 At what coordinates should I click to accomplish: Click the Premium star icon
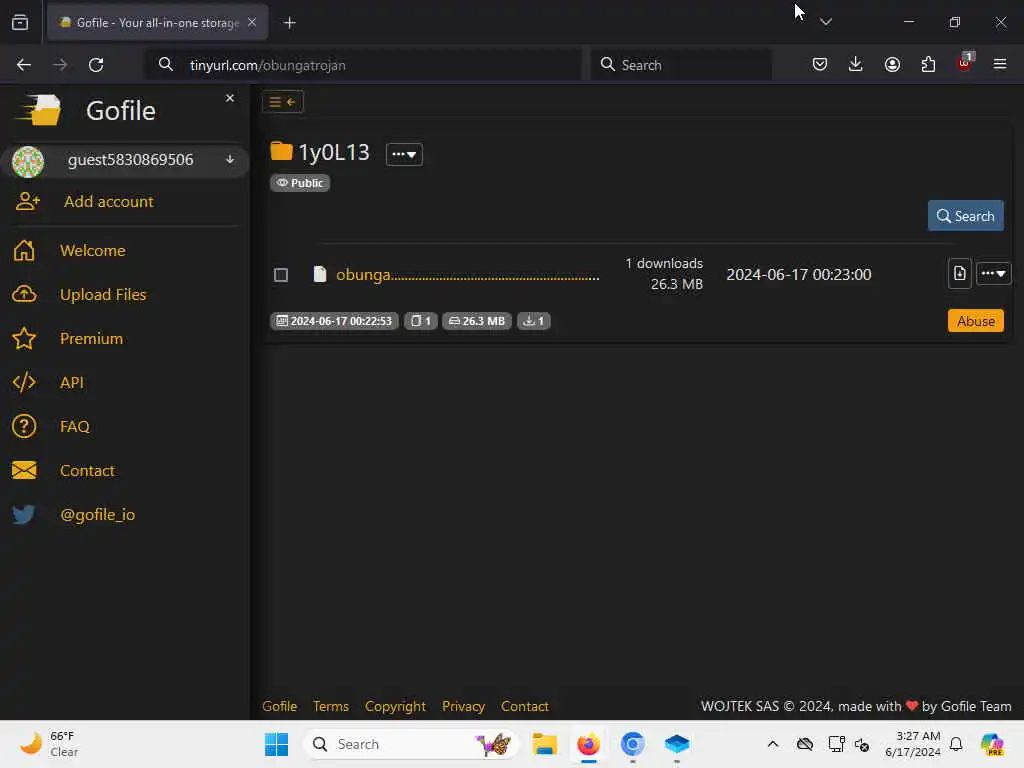[24, 338]
